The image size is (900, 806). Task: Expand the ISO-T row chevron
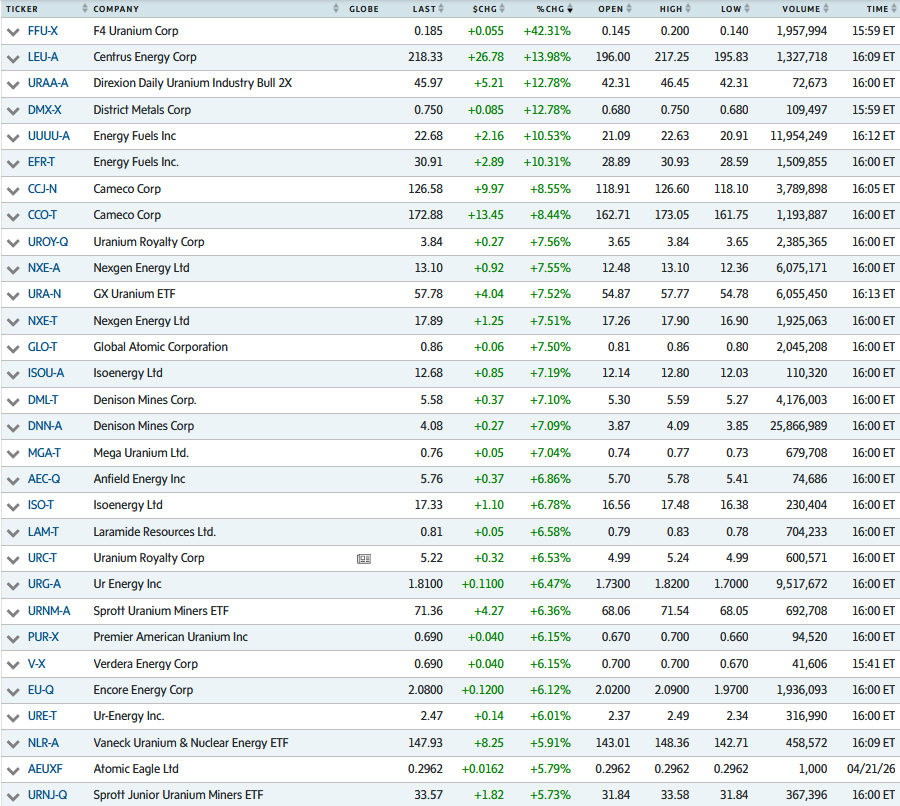tap(13, 507)
